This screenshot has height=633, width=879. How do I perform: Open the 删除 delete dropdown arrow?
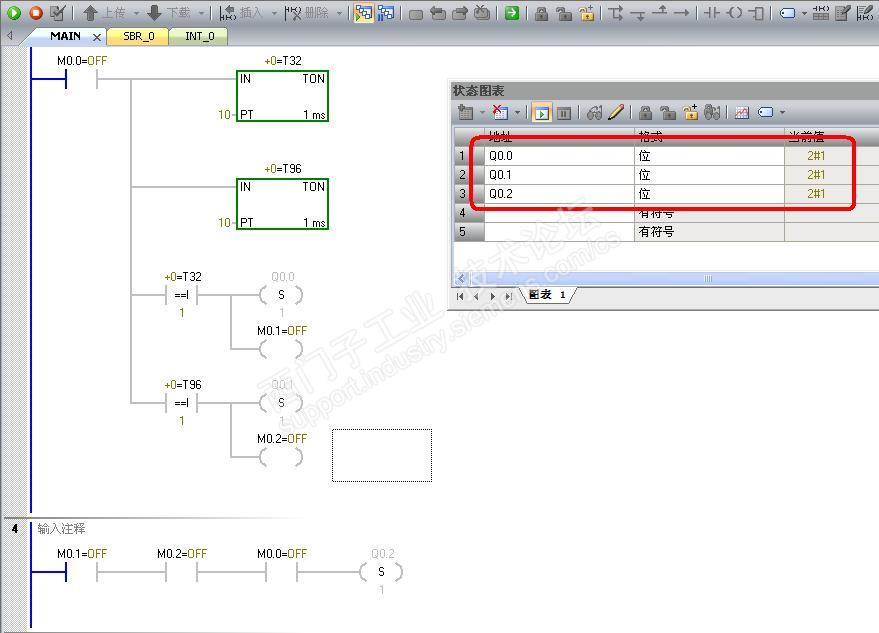coord(339,12)
